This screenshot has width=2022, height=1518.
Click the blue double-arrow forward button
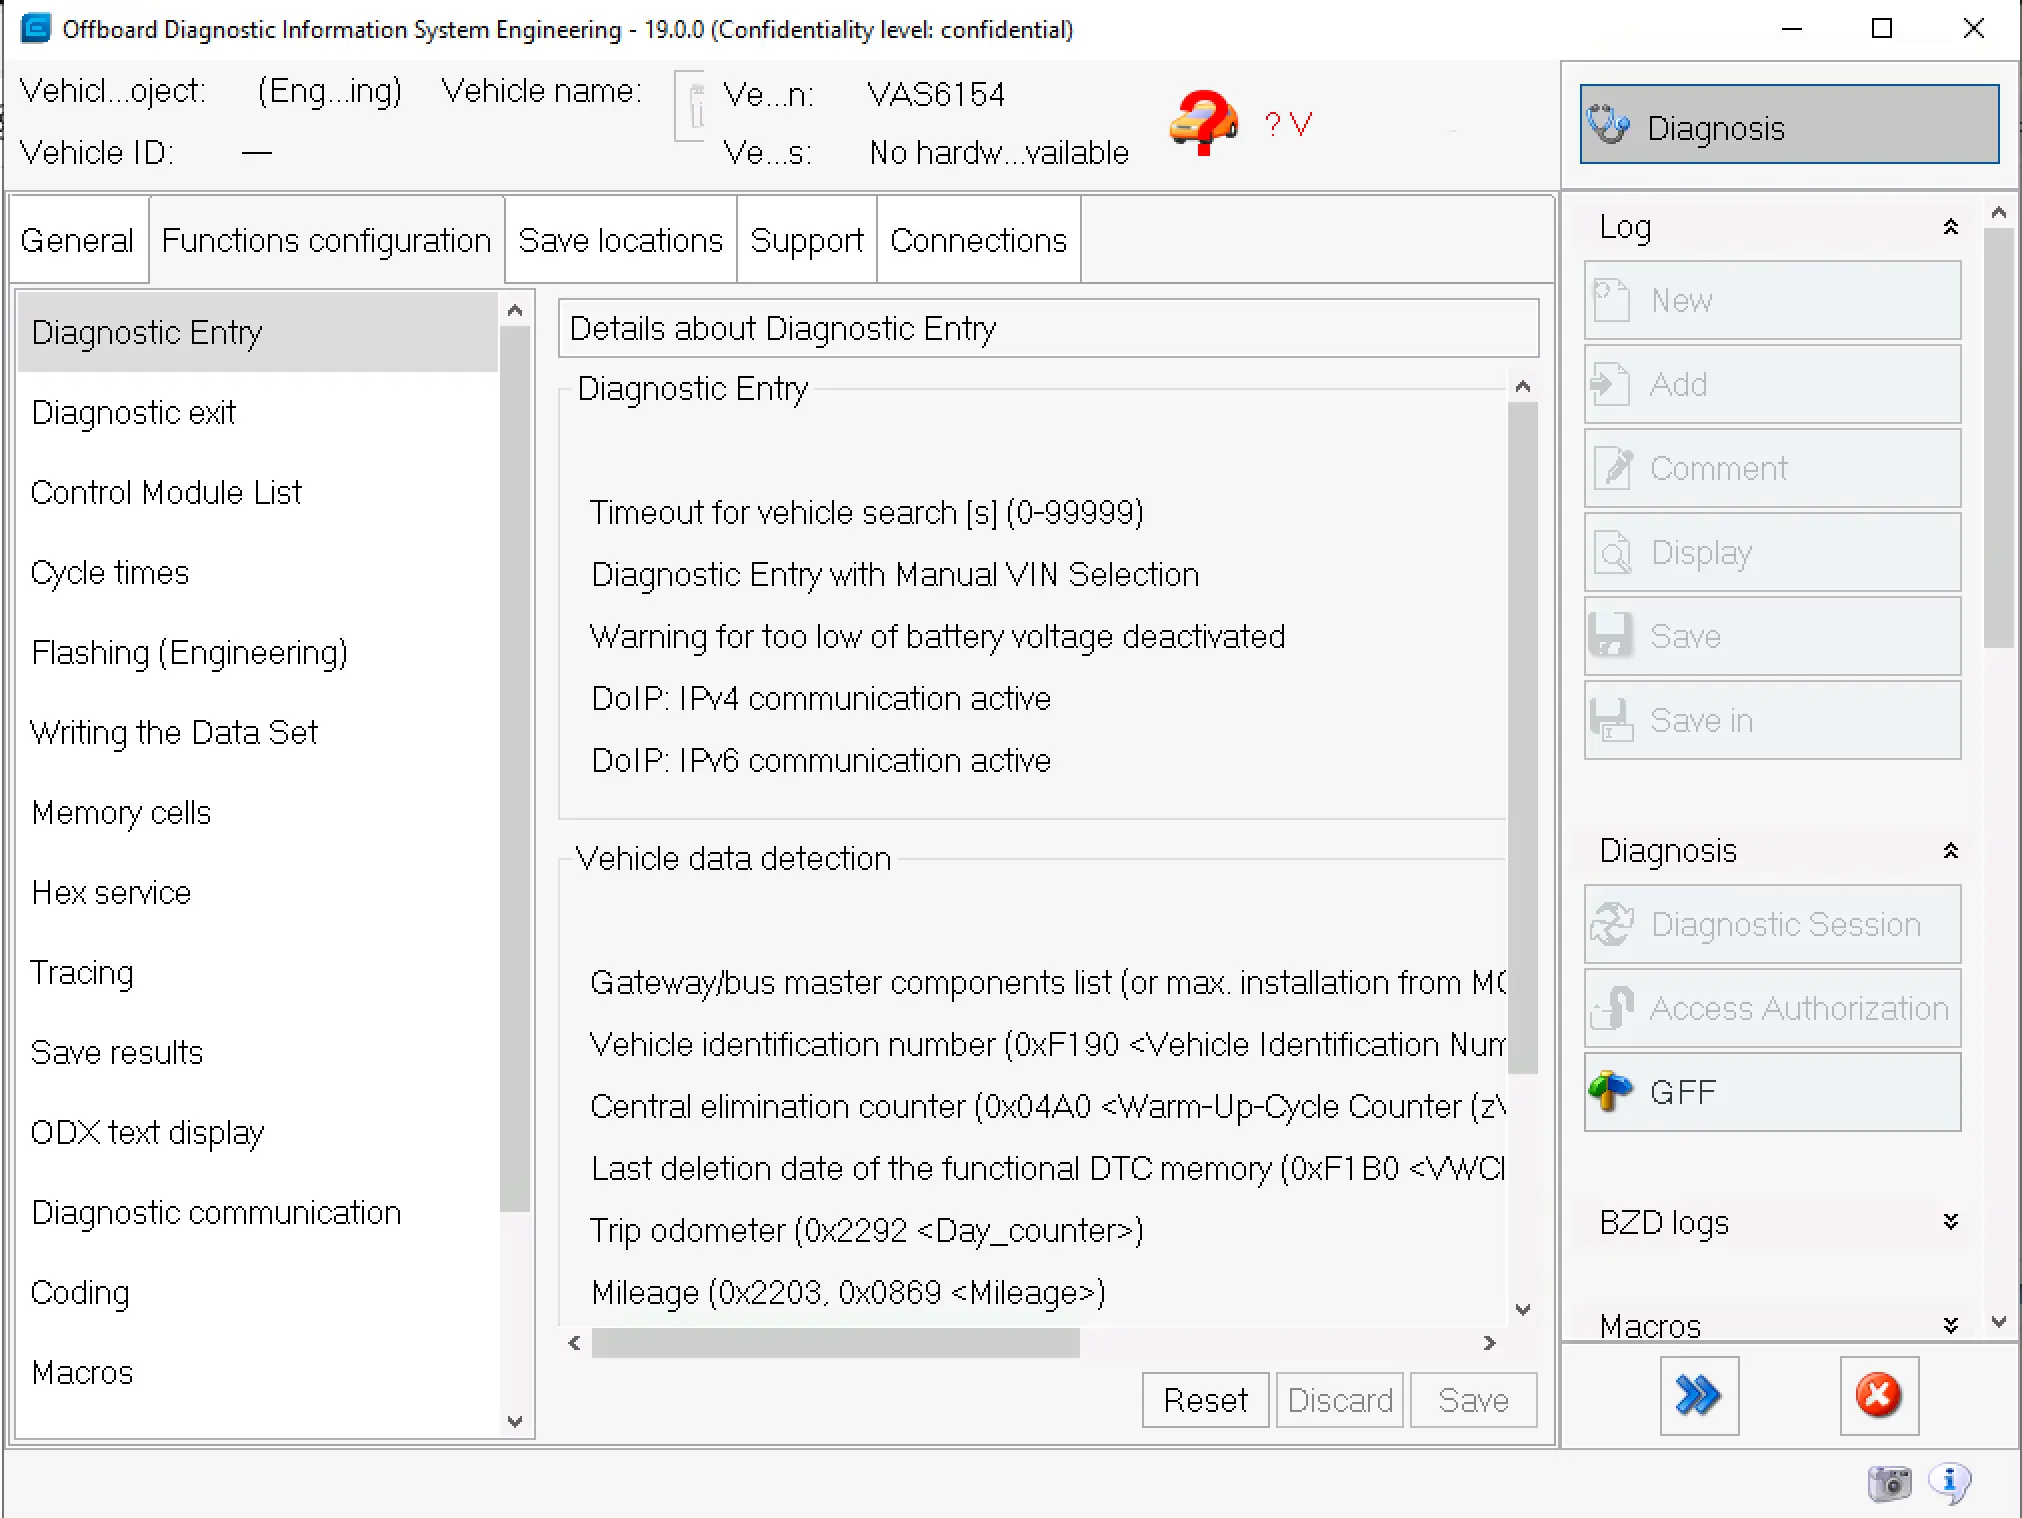1698,1395
